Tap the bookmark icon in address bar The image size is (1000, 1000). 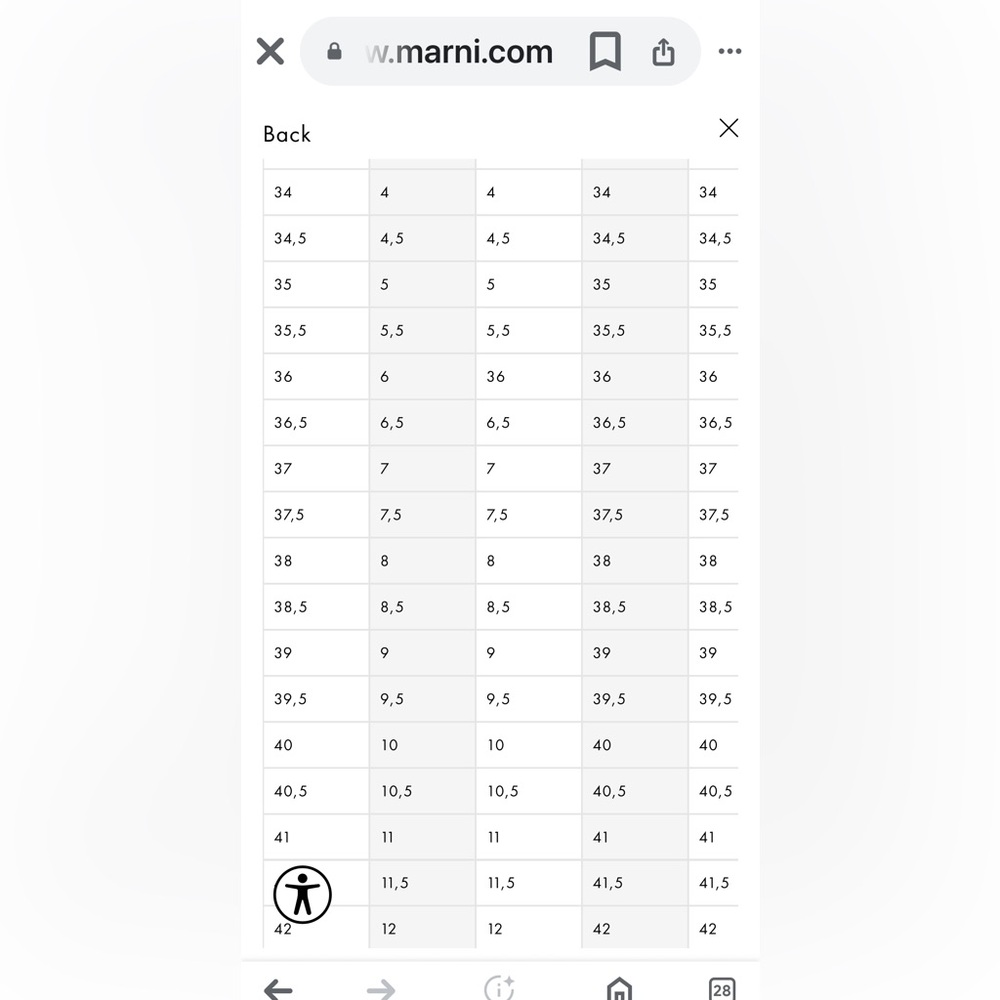605,51
